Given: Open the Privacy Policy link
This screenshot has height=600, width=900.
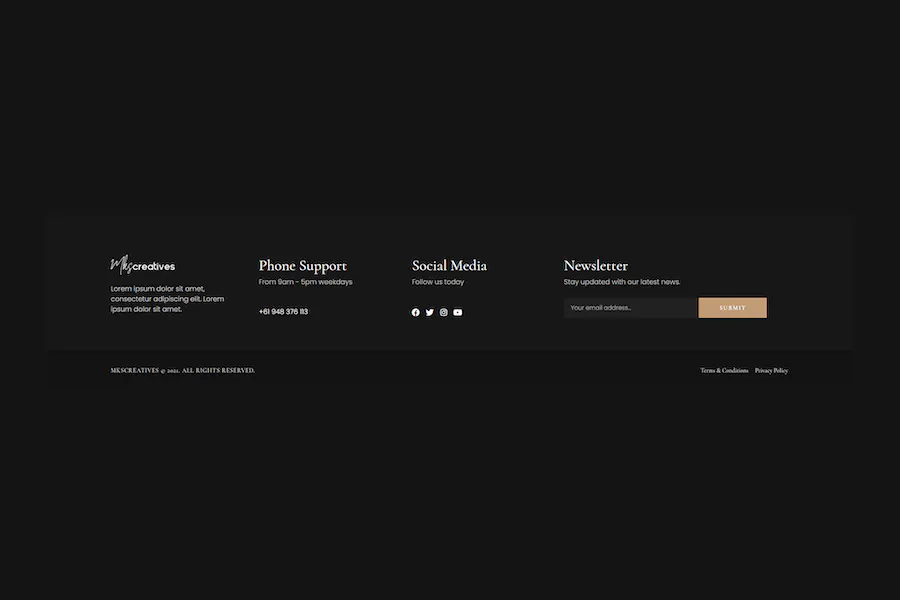Looking at the screenshot, I should [771, 370].
